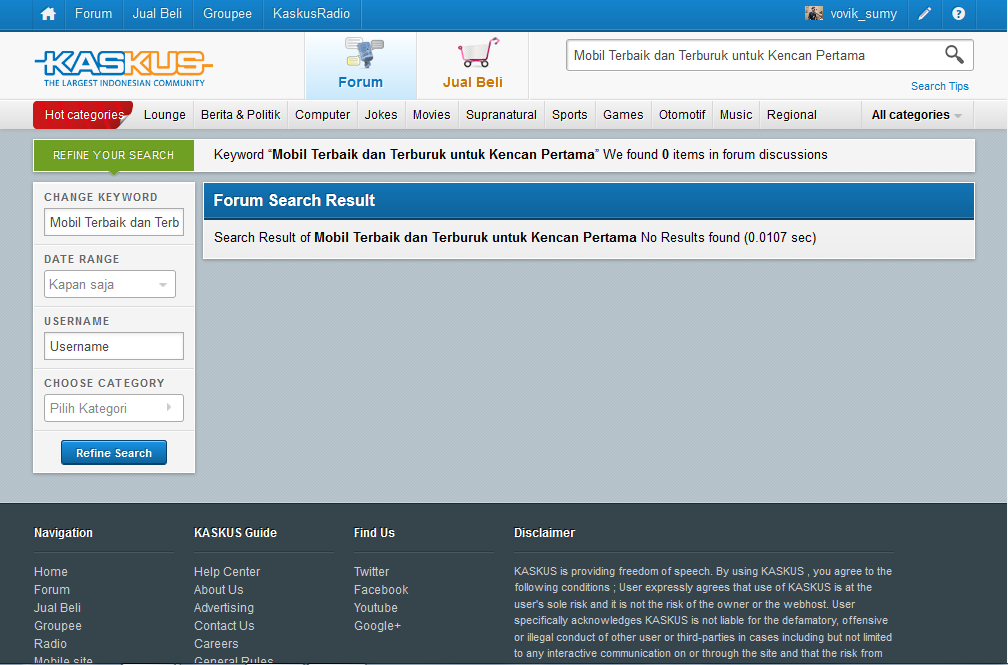The image size is (1008, 665).
Task: Open Jual Beli in the top bar
Action: [x=157, y=14]
